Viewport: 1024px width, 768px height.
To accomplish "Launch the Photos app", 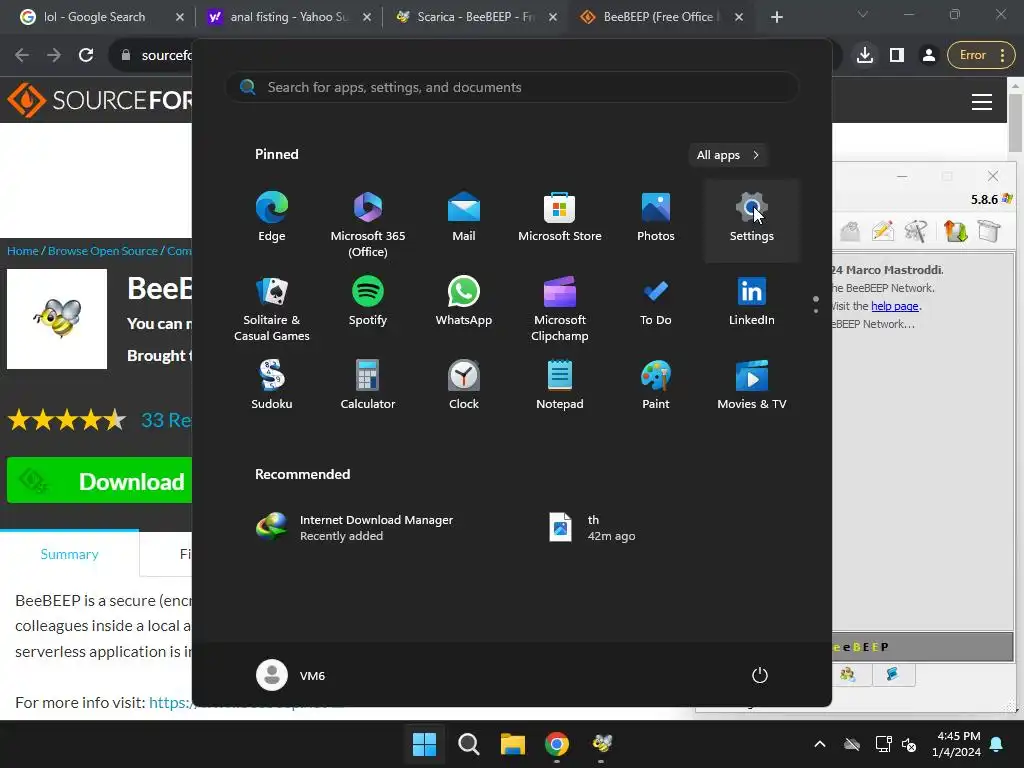I will click(x=656, y=217).
